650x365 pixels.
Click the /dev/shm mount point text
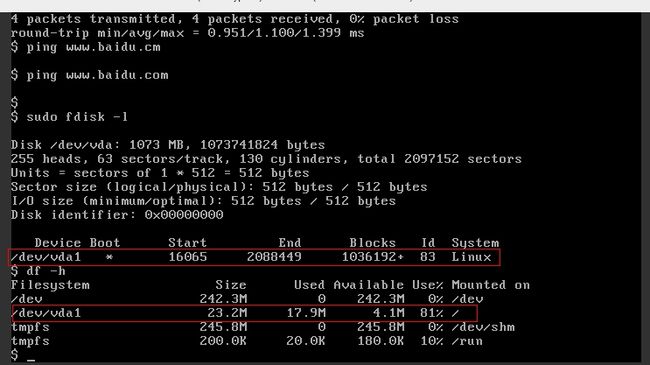(483, 327)
